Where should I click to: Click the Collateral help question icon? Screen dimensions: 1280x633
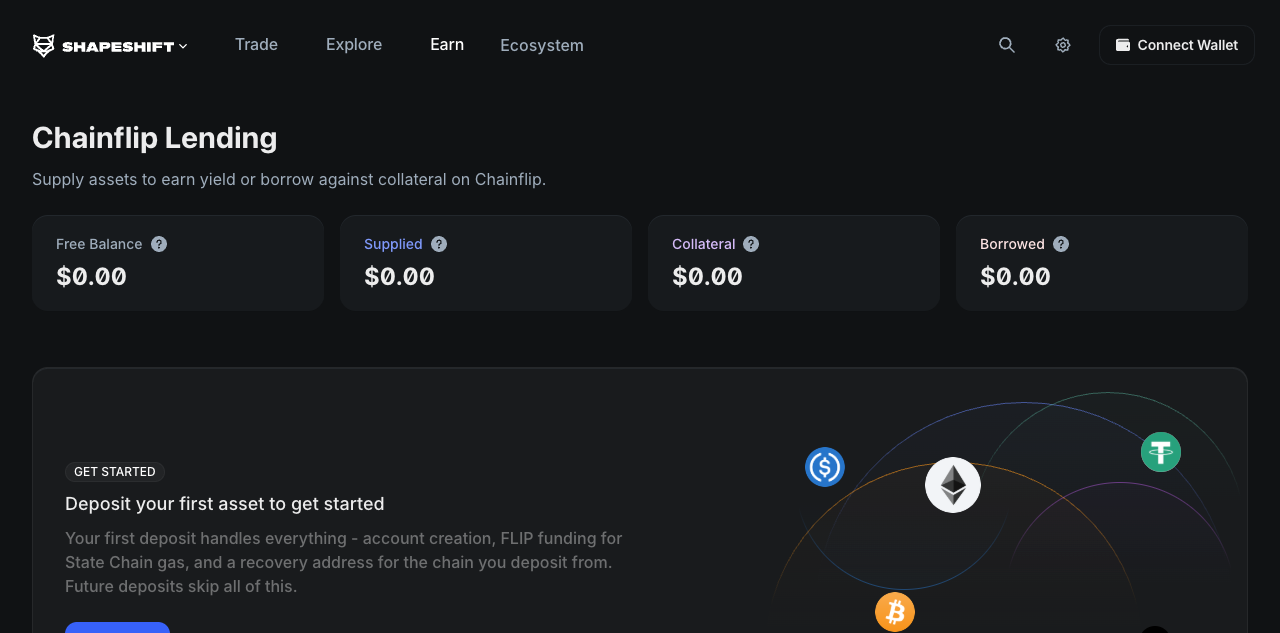(x=751, y=244)
